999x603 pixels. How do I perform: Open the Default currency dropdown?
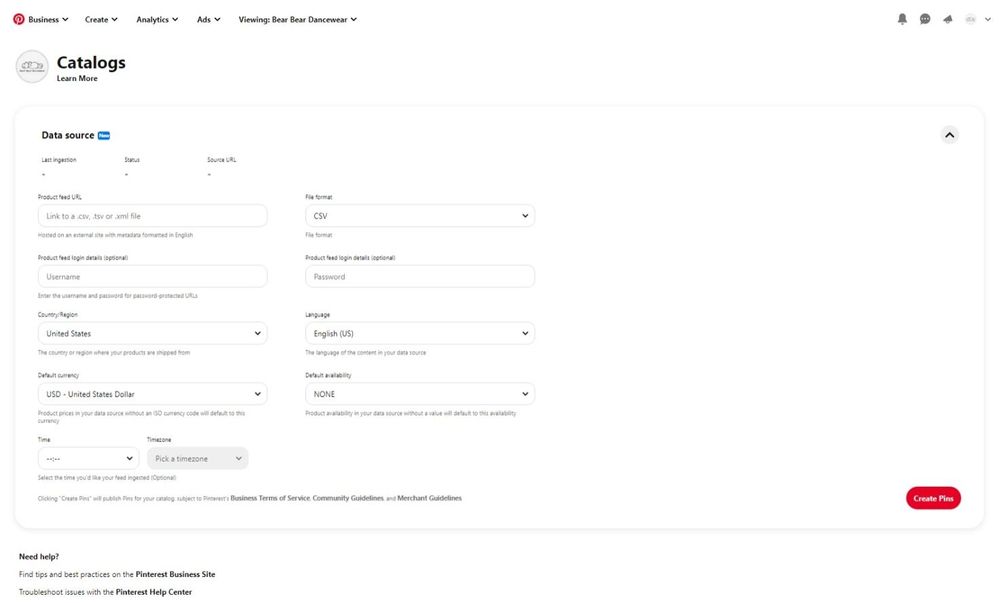click(x=152, y=394)
